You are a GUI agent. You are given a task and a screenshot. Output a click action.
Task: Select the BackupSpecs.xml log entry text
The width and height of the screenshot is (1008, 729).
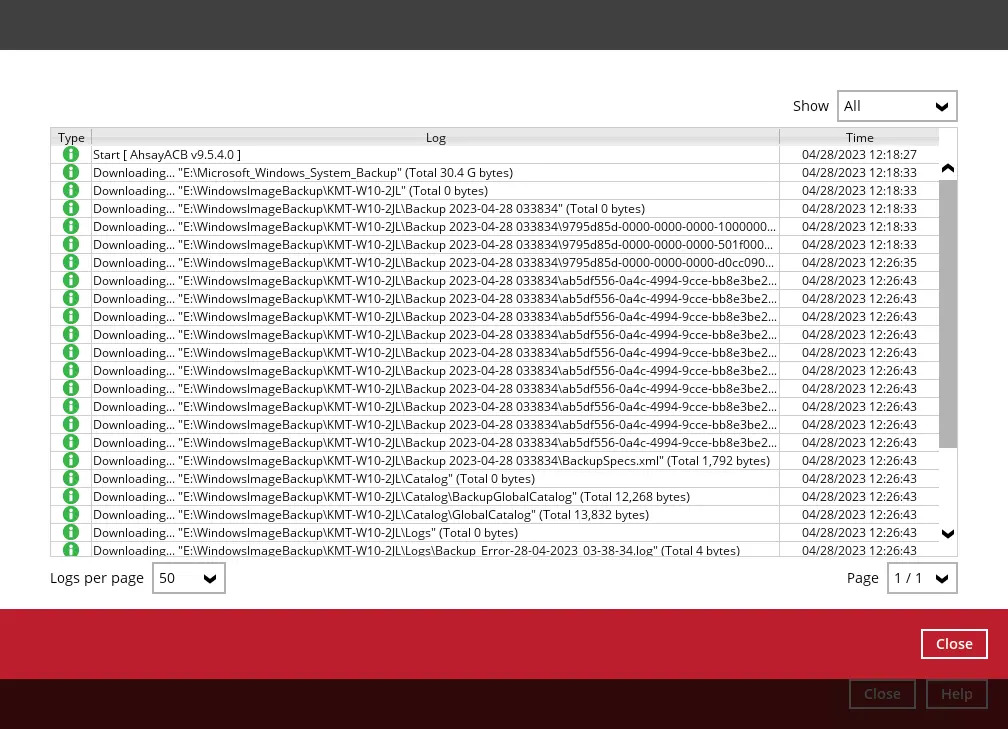(431, 461)
